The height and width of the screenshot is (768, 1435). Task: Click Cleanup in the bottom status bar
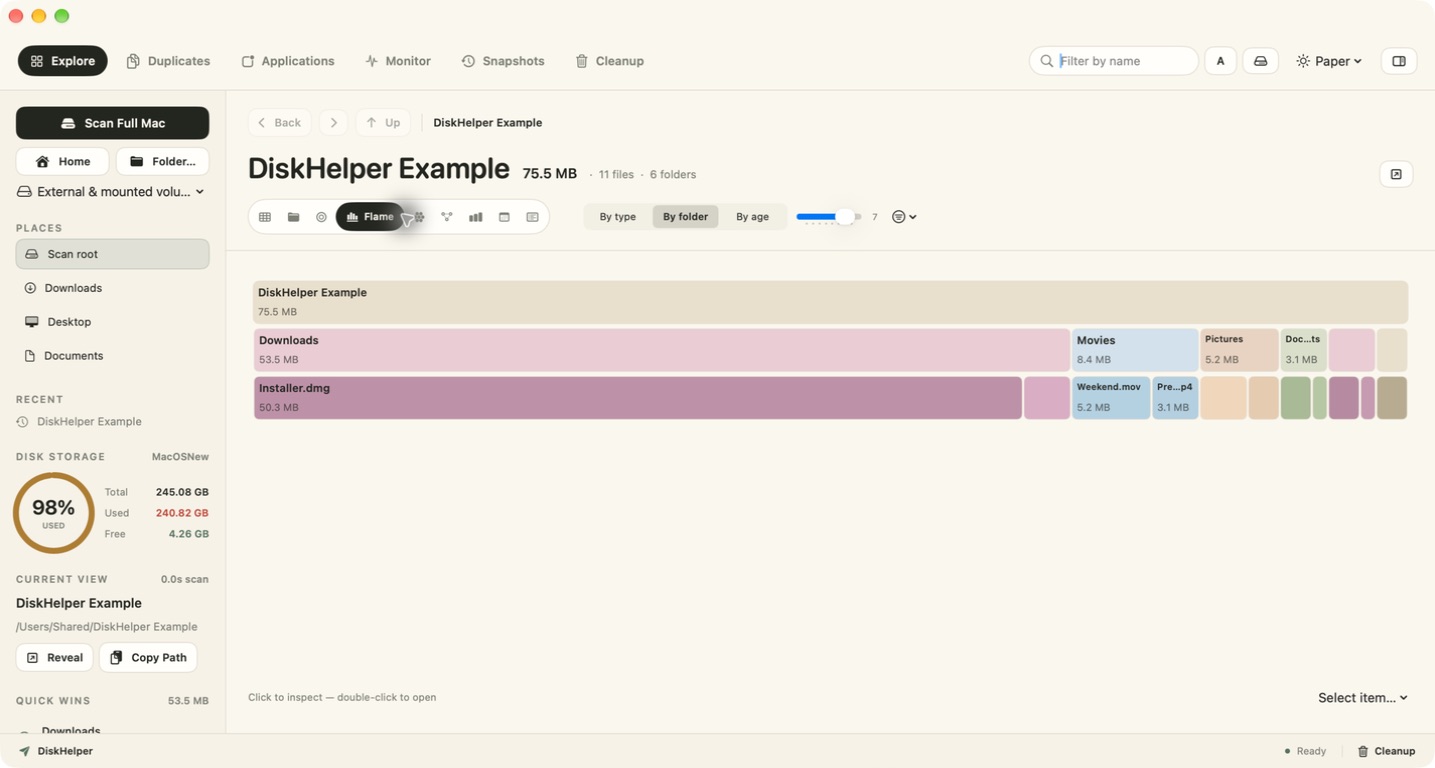pyautogui.click(x=1386, y=751)
